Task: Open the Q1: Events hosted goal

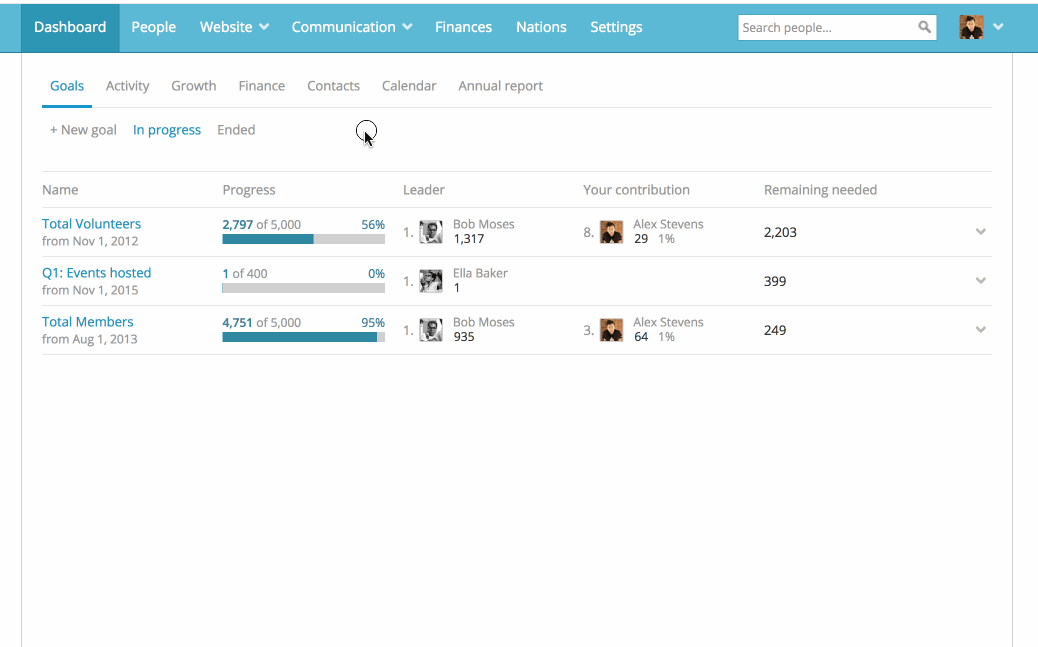Action: (97, 273)
